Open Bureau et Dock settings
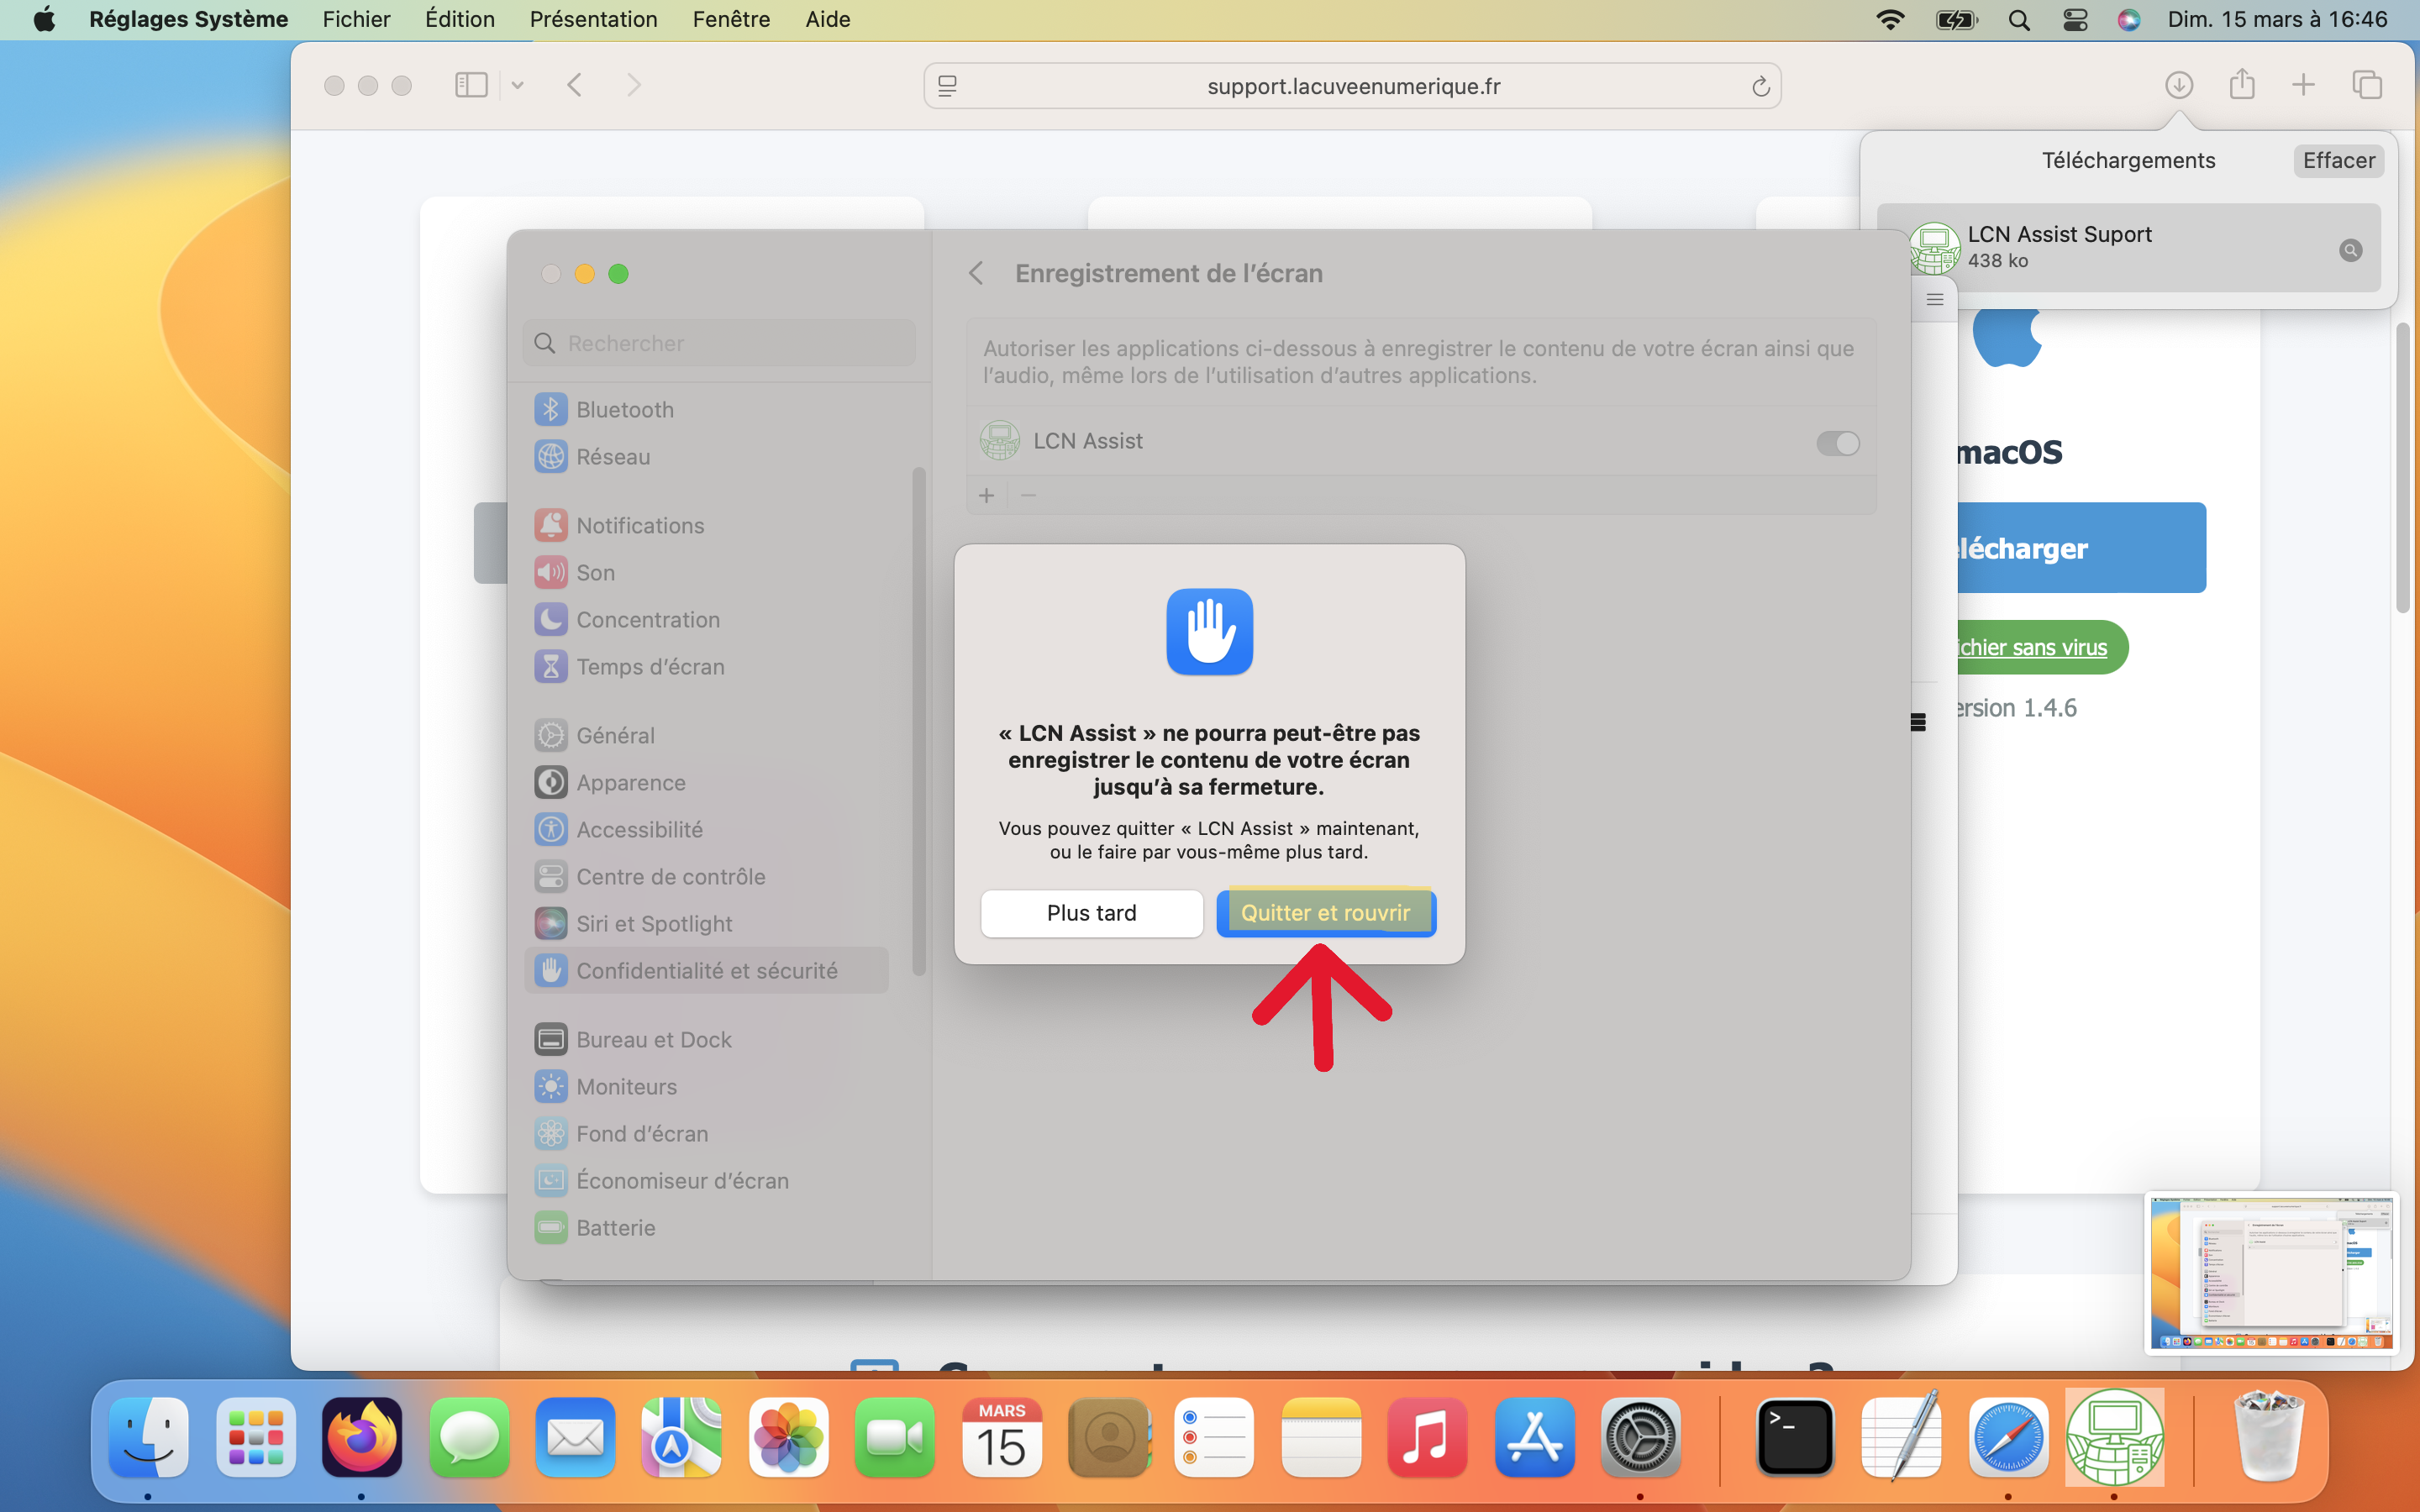This screenshot has height=1512, width=2420. [706, 1039]
